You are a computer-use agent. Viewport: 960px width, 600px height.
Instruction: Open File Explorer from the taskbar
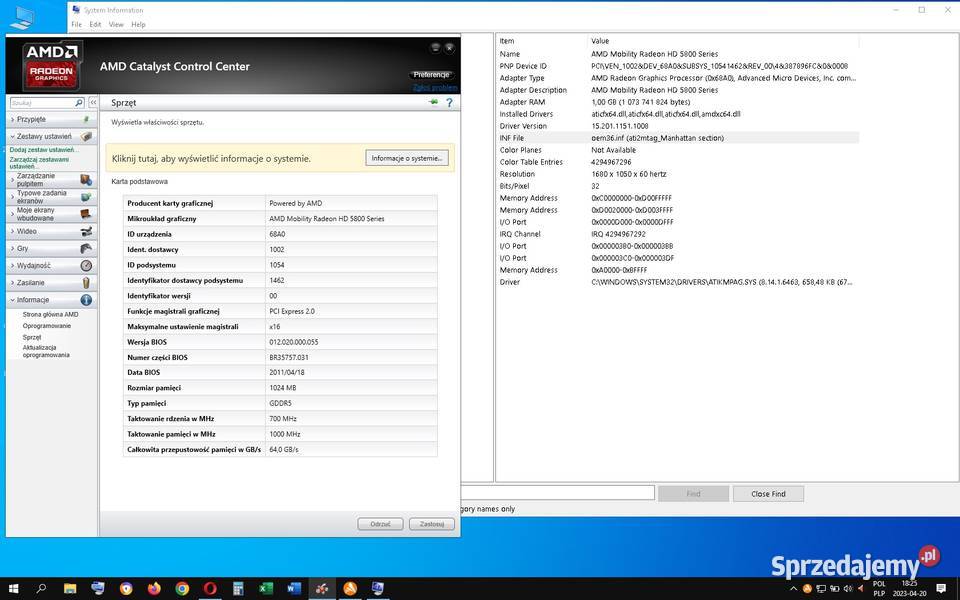(70, 588)
